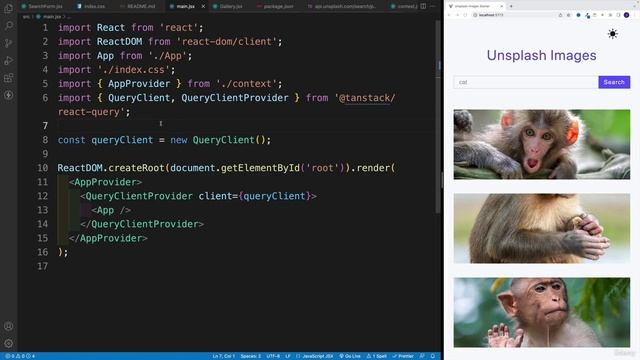Toggle the dark mode sun icon
The width and height of the screenshot is (640, 360).
[612, 34]
